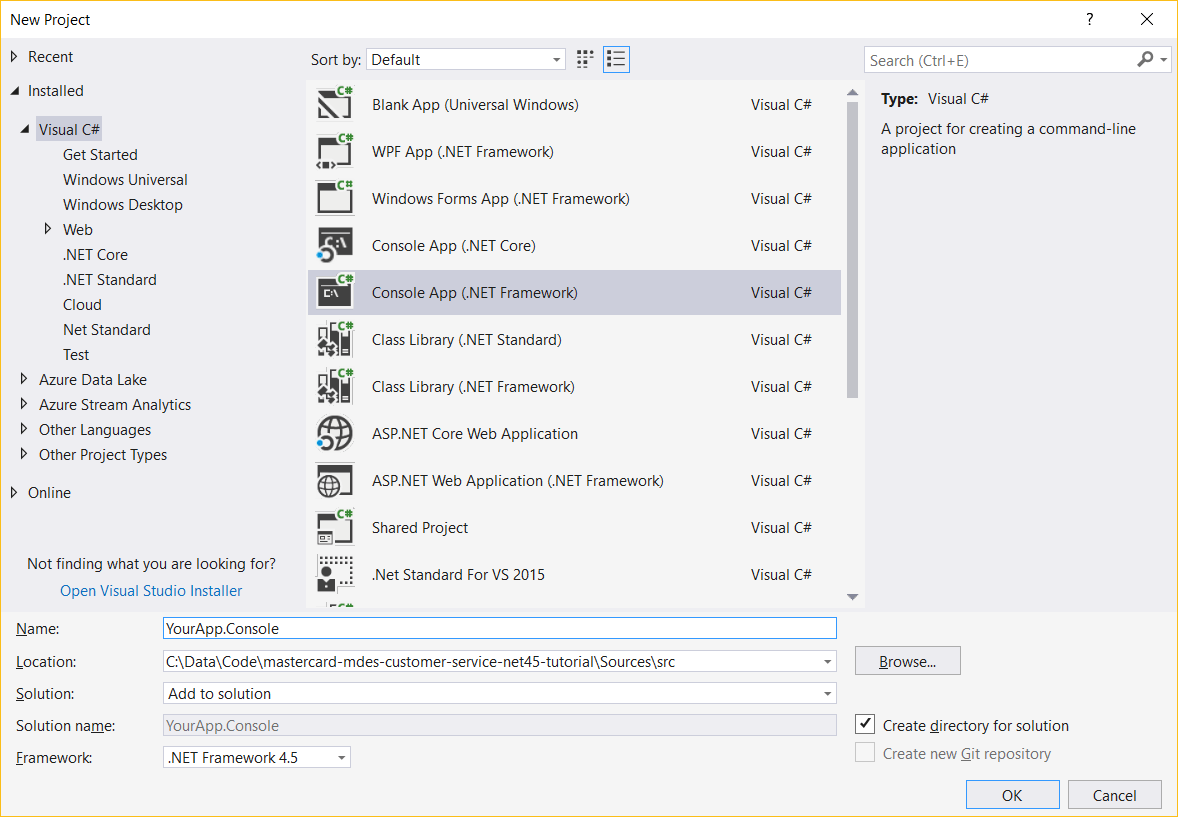Image resolution: width=1178 pixels, height=817 pixels.
Task: Select the Windows Forms App template icon
Action: 335,199
